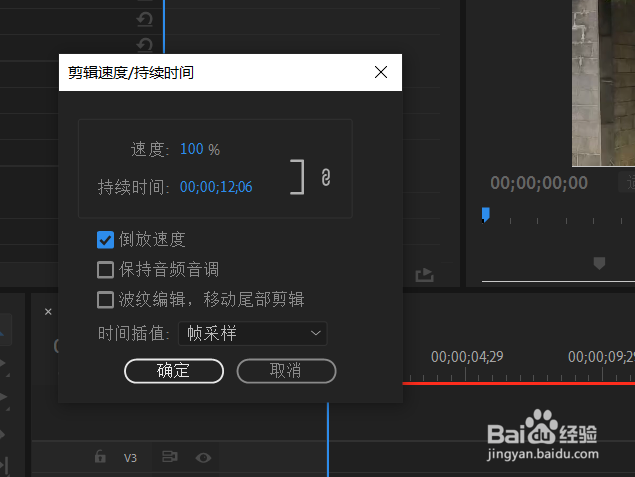Open the 时间插值 帧采样 dropdown
The image size is (635, 477).
click(252, 333)
